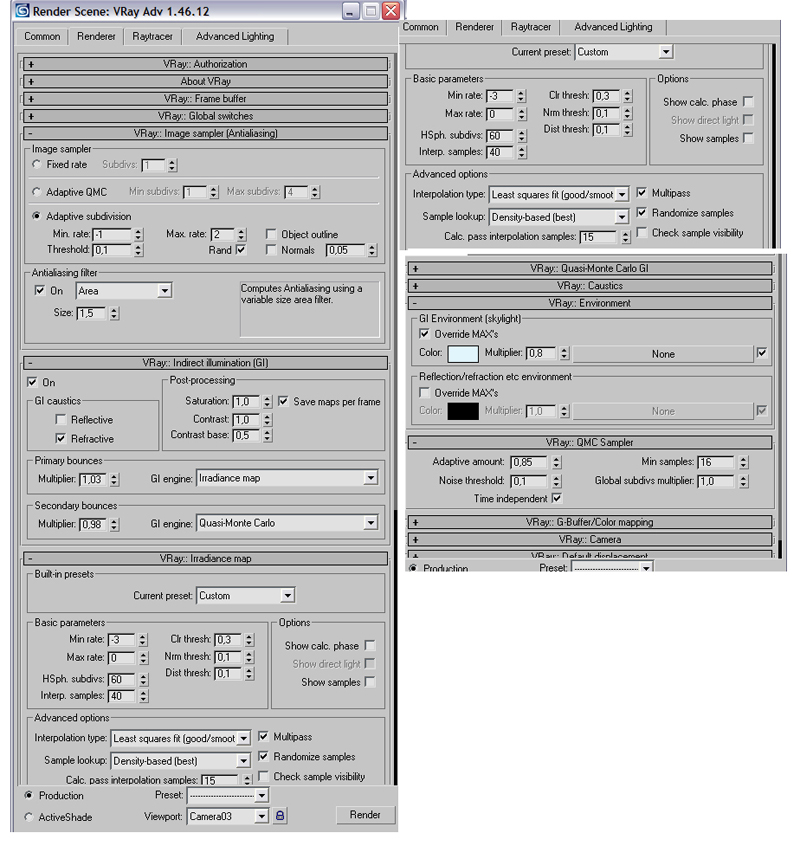Pick the GI Environment skylight color swatch
800x846 pixels.
[463, 353]
